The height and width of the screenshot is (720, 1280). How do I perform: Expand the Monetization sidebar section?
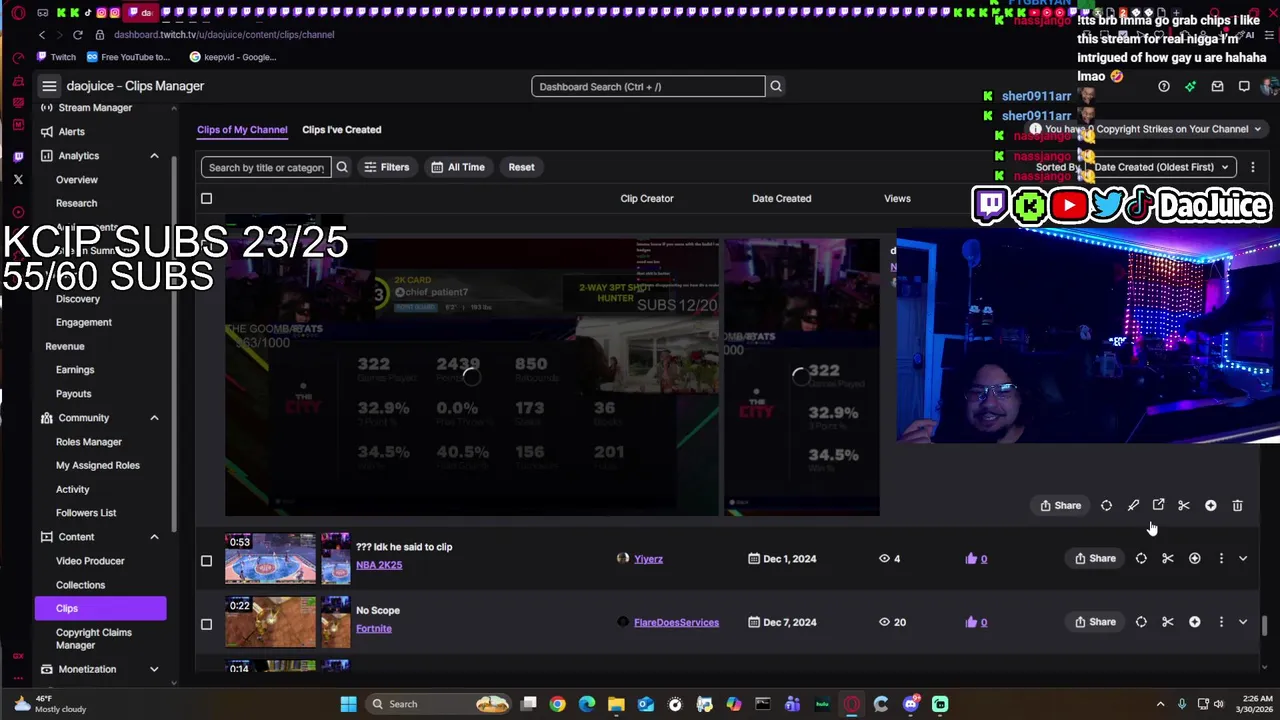click(x=154, y=669)
